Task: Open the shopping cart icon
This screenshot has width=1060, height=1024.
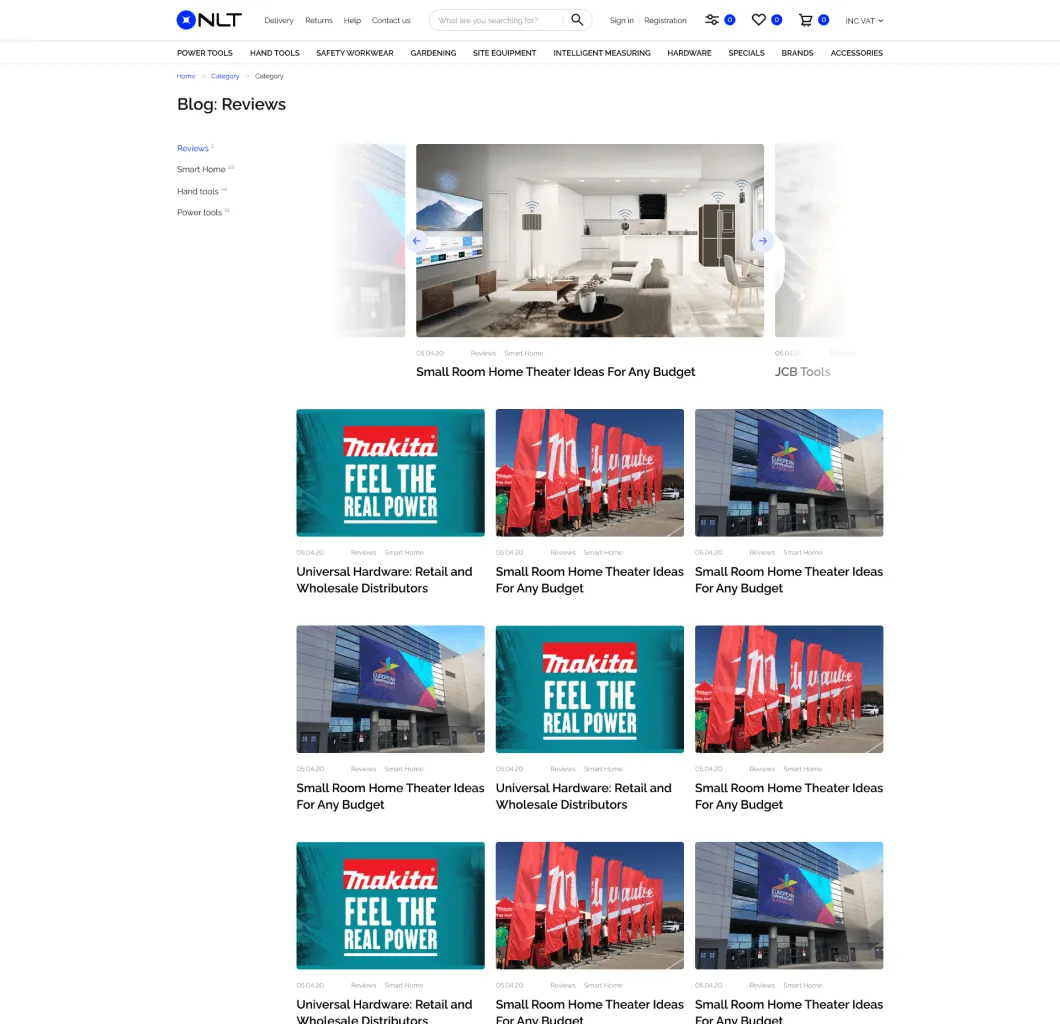Action: (805, 20)
